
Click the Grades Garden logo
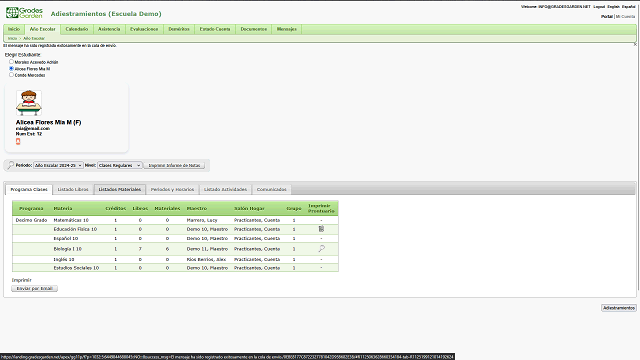tap(24, 13)
